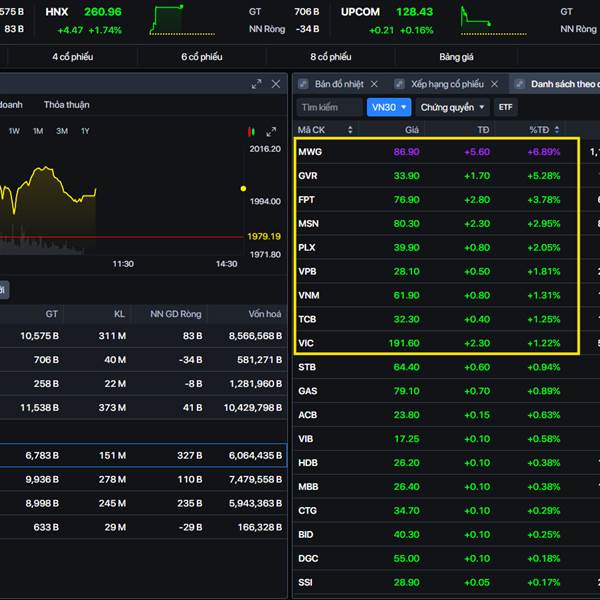Click the Xếp hạng cổ phiếu tab icon

point(400,85)
